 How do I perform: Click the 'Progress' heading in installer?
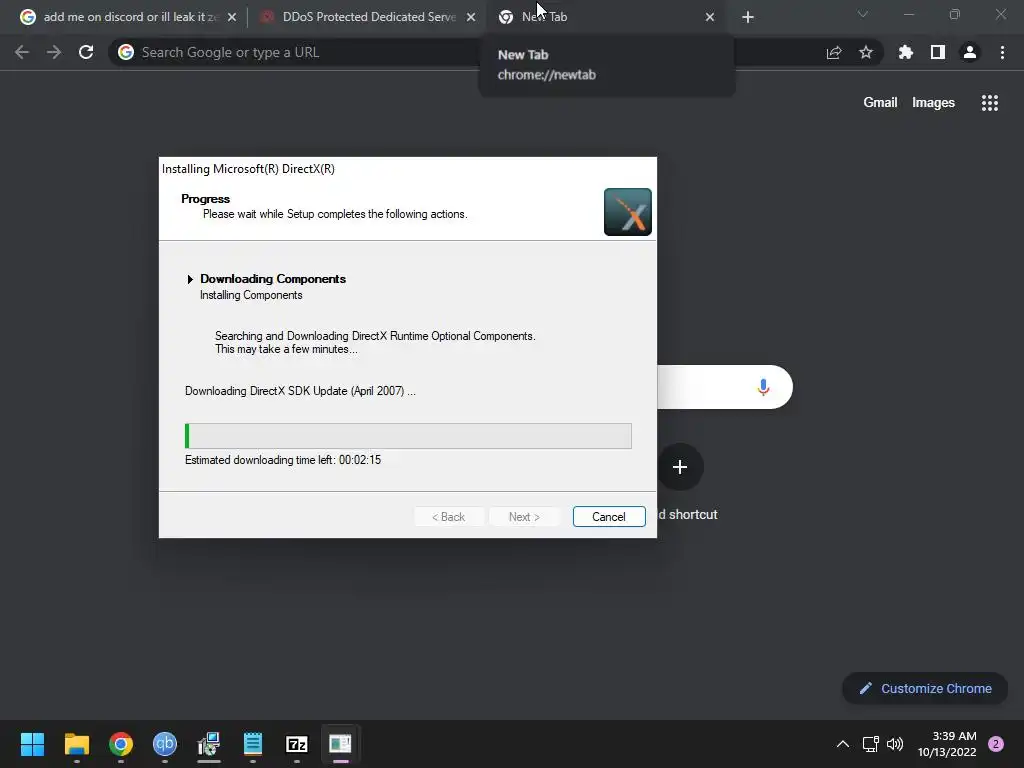coord(206,199)
